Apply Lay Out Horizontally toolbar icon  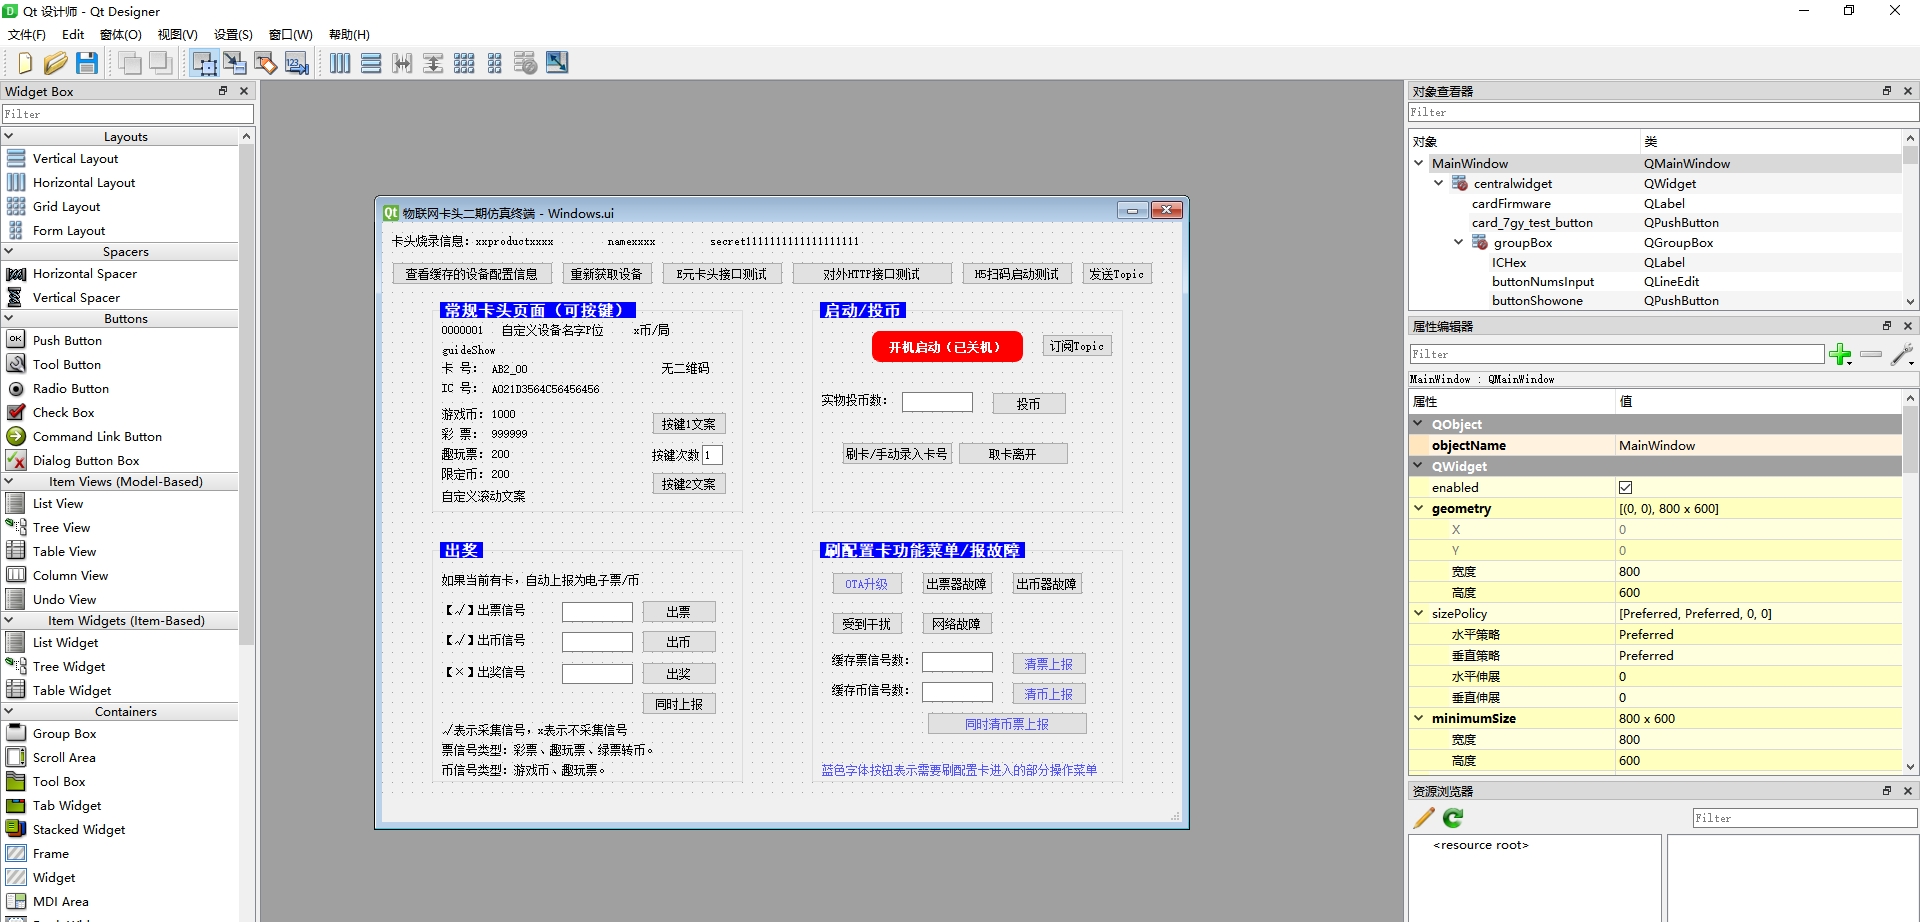(340, 63)
